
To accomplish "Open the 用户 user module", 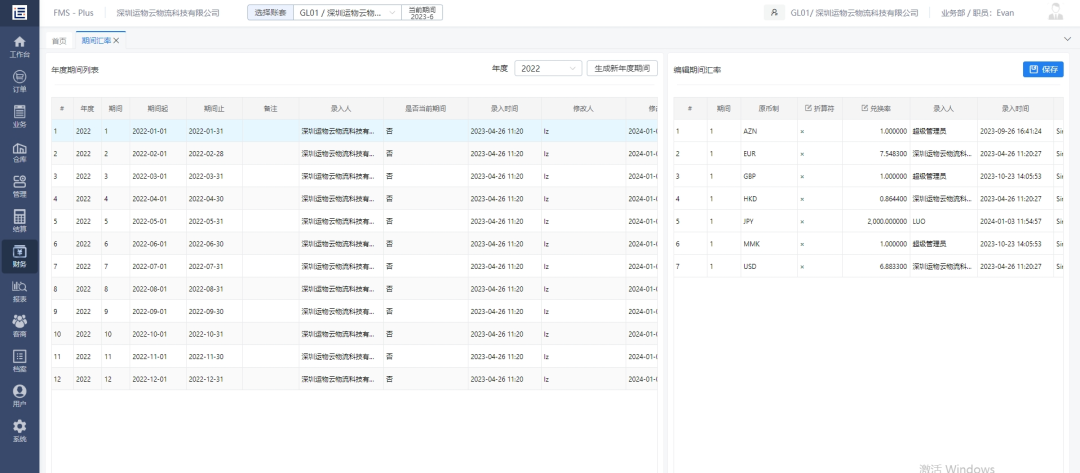I will (19, 397).
